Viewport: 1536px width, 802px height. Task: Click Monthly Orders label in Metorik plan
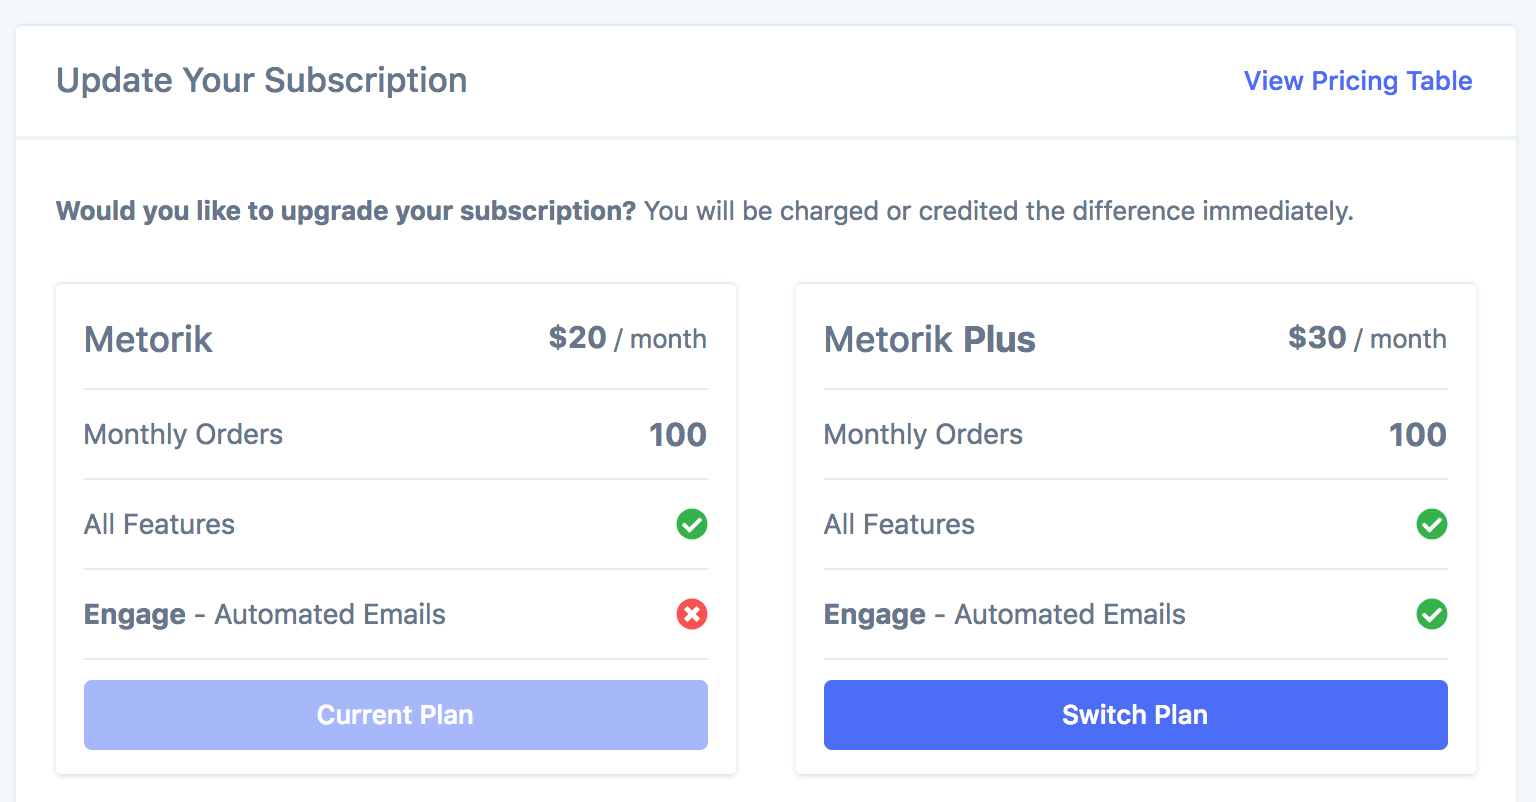(183, 435)
